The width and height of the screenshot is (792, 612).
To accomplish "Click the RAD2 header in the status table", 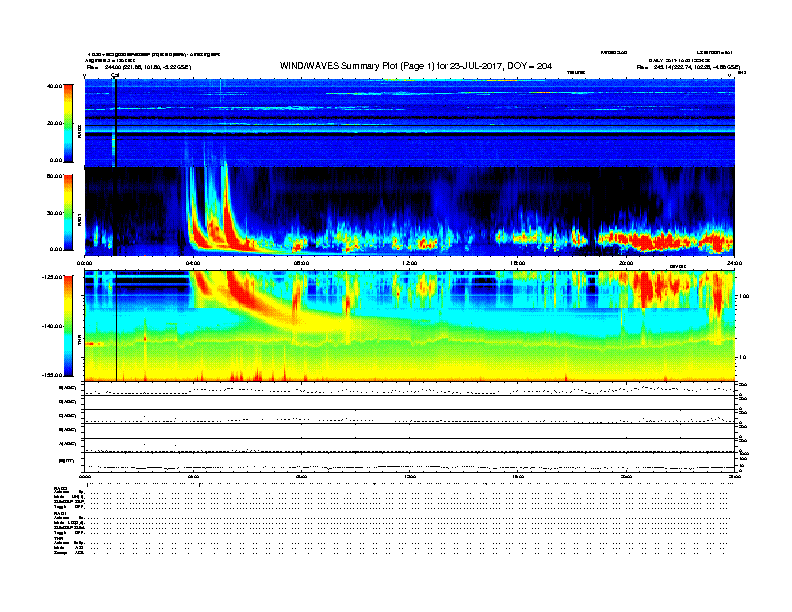I will point(61,488).
